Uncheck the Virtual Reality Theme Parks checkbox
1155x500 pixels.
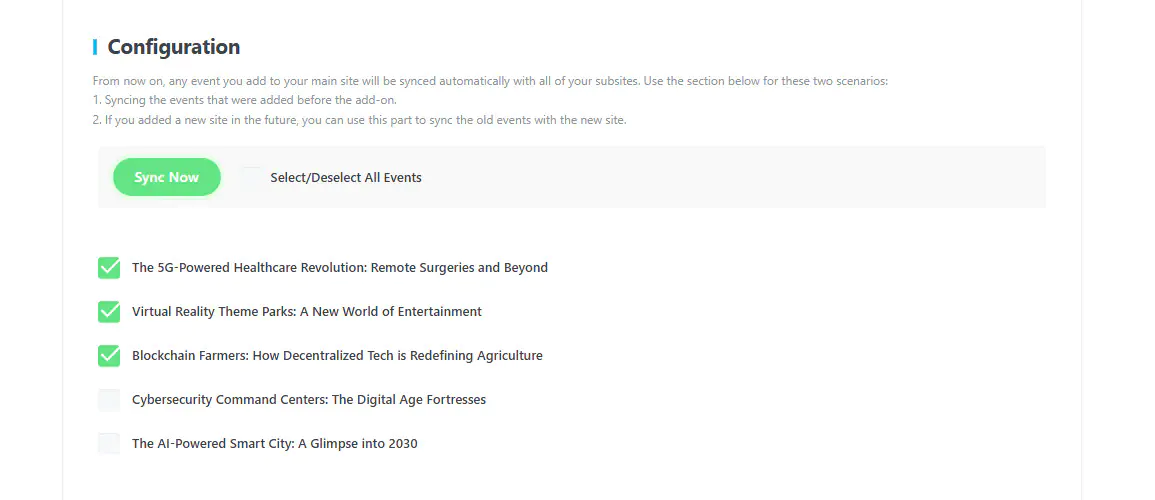click(109, 312)
